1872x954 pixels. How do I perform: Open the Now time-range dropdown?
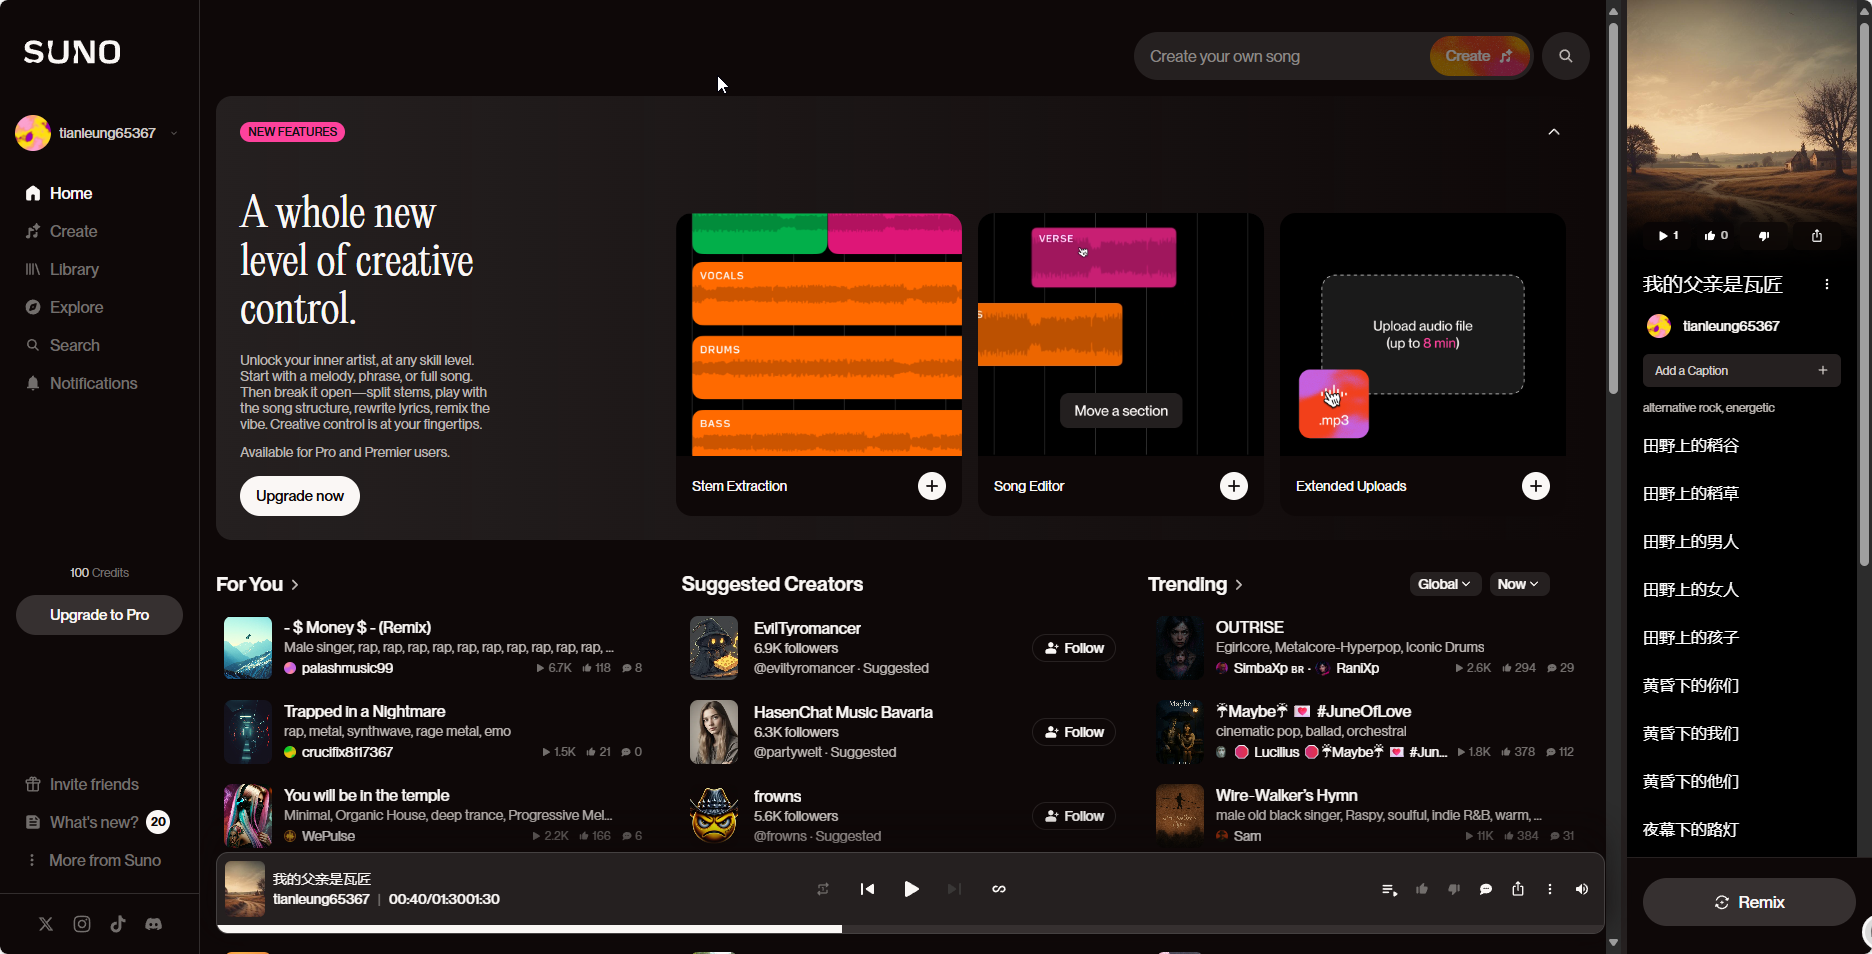coord(1518,584)
